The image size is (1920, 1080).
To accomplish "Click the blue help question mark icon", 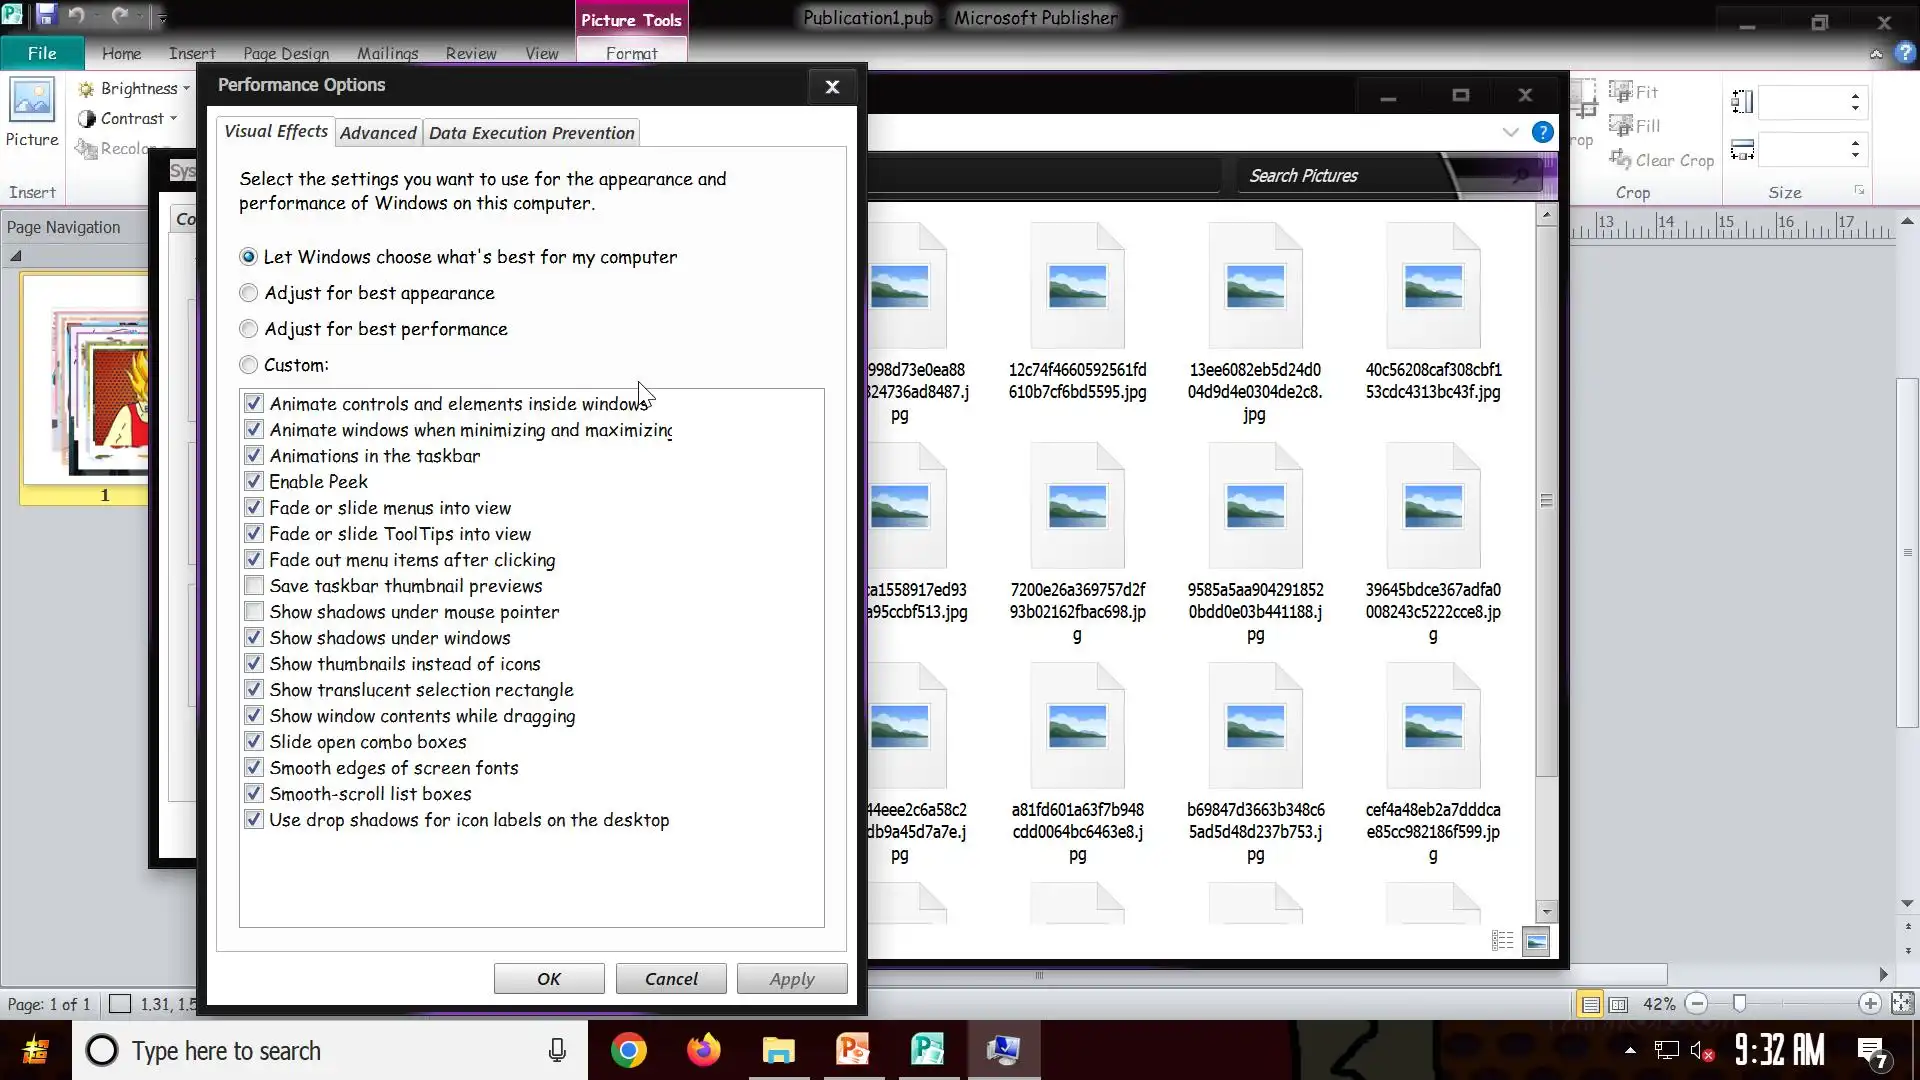I will tap(1543, 132).
